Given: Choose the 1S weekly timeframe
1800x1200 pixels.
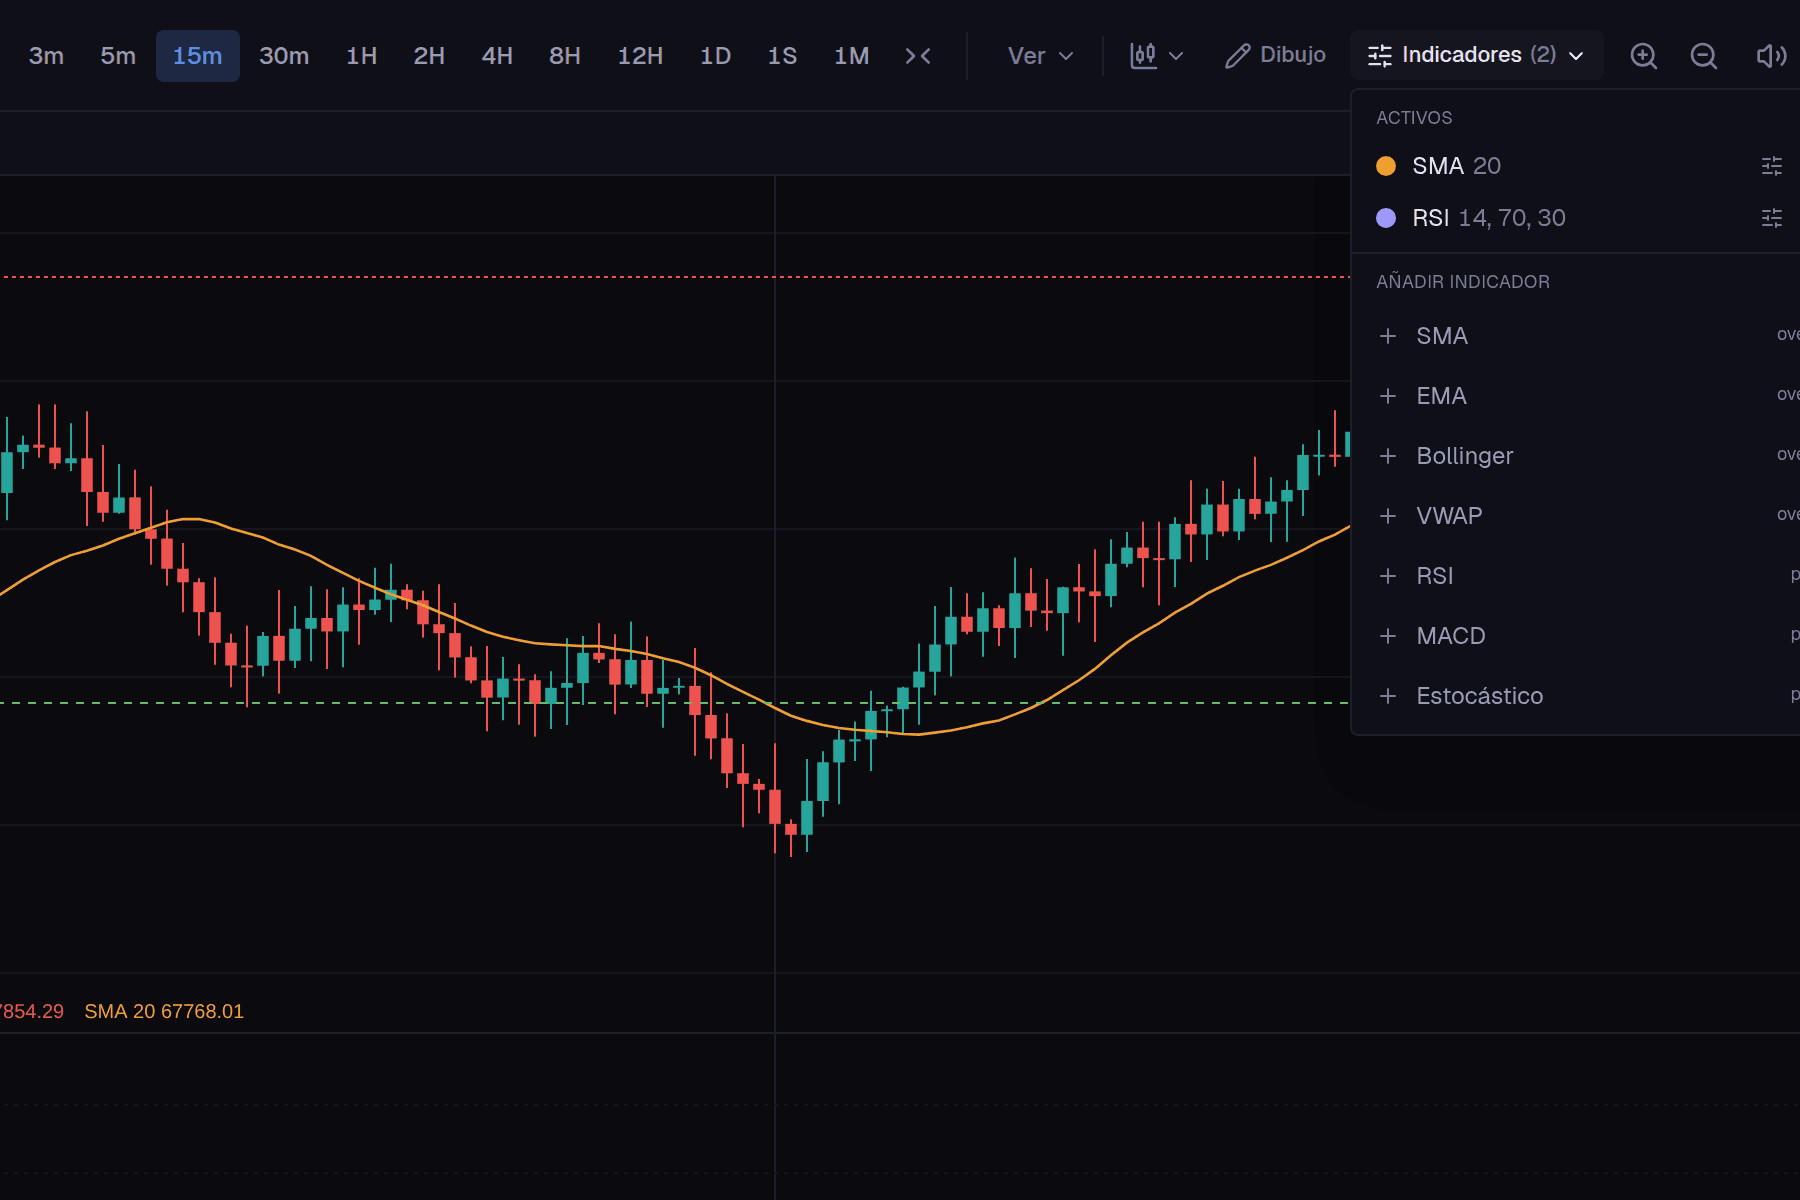Looking at the screenshot, I should (782, 56).
